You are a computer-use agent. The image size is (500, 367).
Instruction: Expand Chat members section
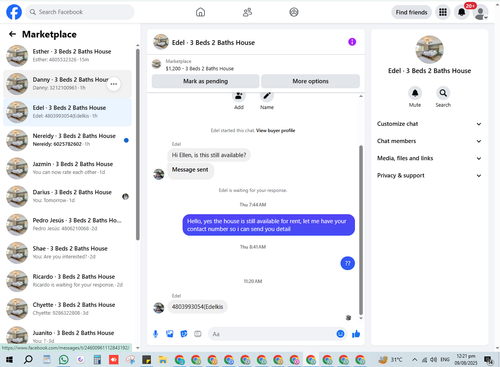[429, 141]
